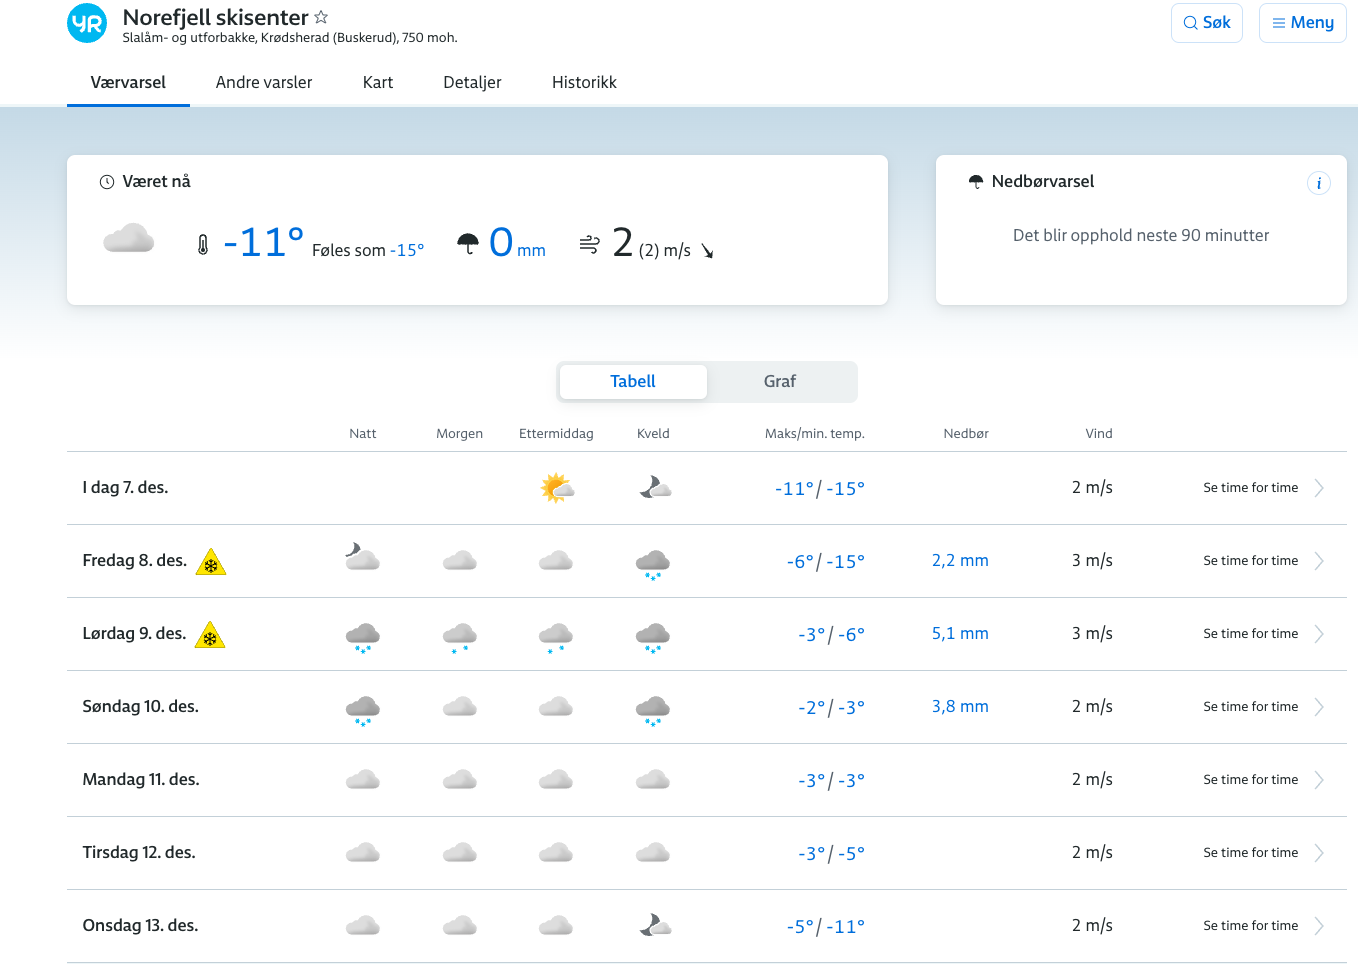
Task: Switch to Tabell view
Action: [633, 382]
